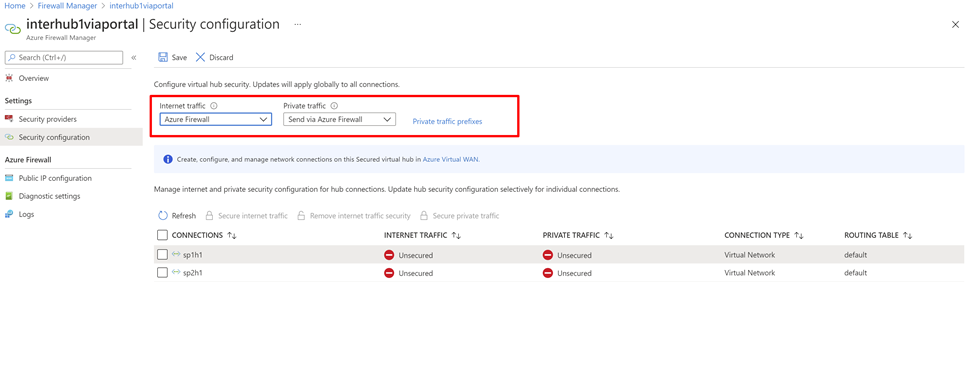Image resolution: width=975 pixels, height=370 pixels.
Task: Click the Public IP configuration icon
Action: pyautogui.click(x=9, y=178)
